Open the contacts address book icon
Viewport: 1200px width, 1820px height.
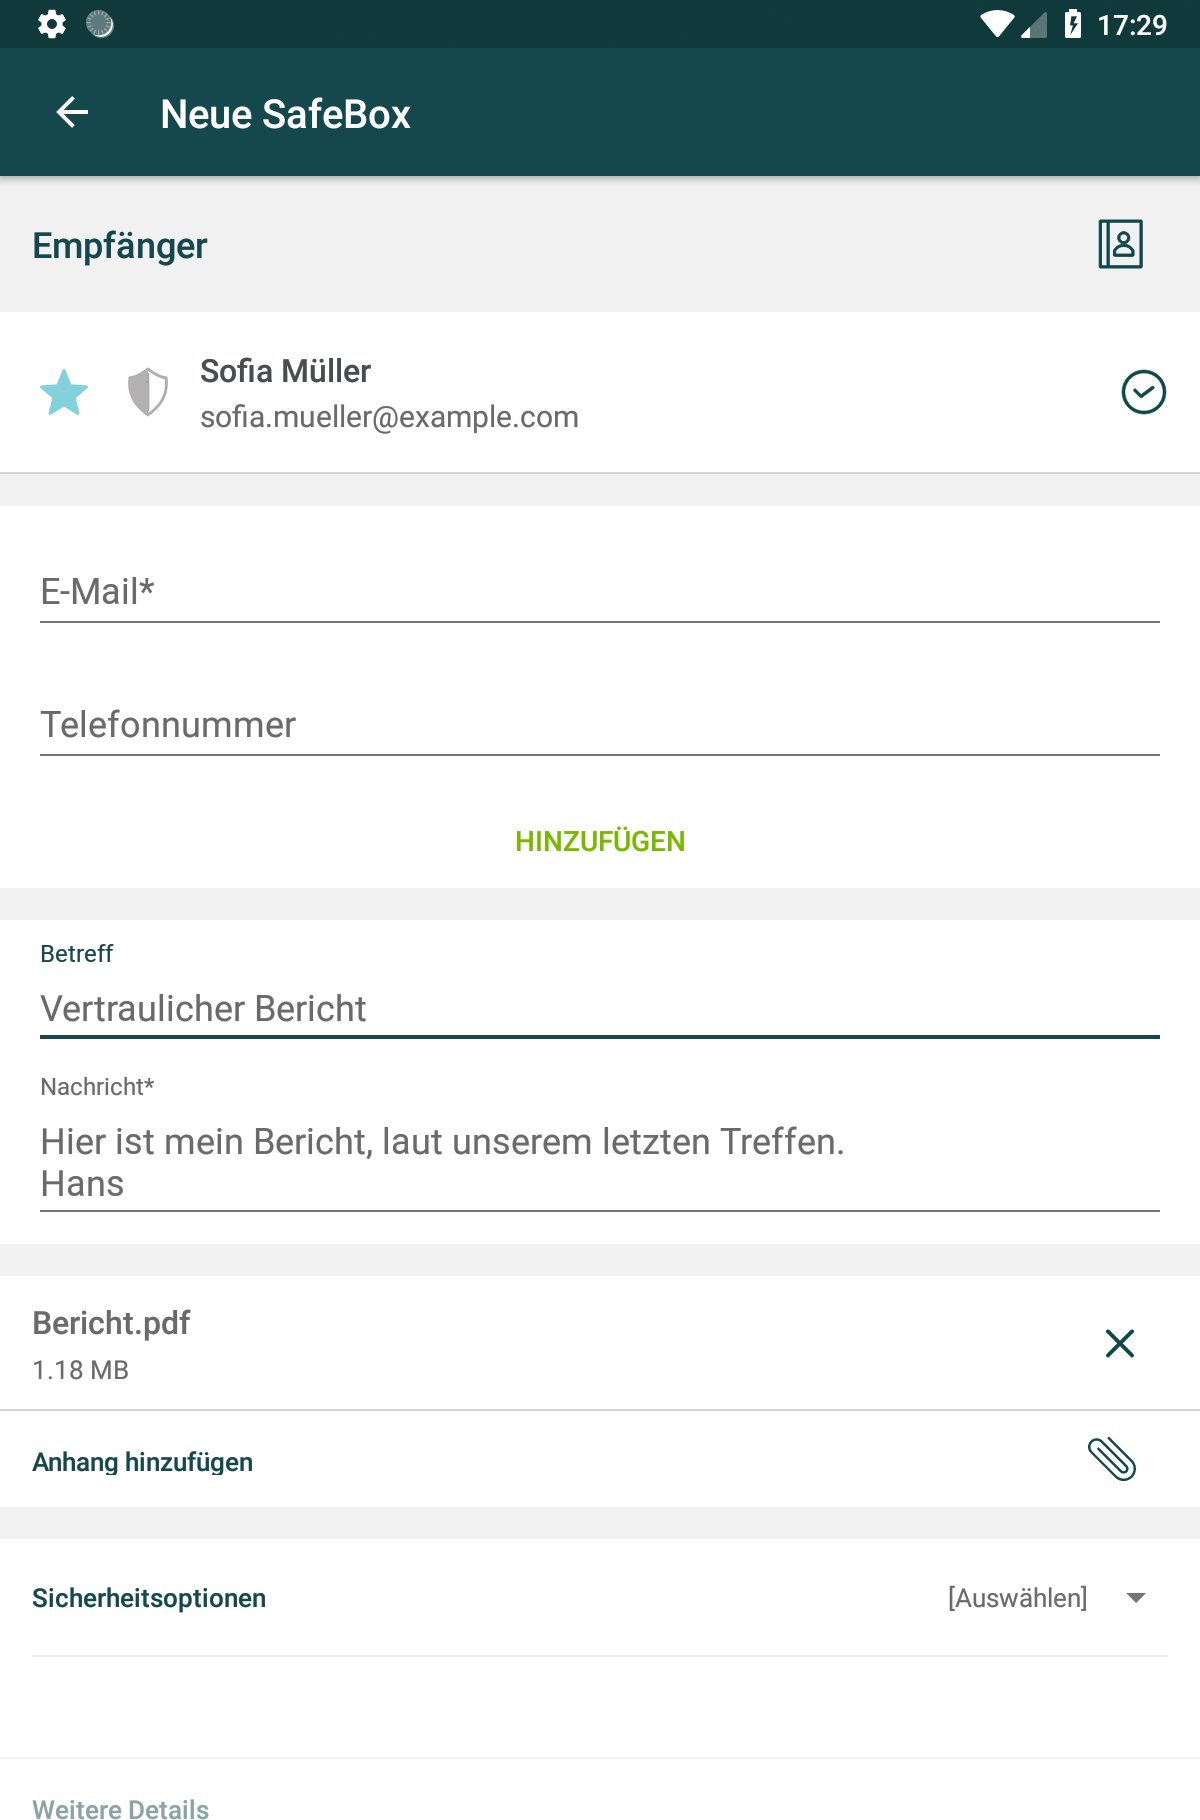coord(1120,244)
